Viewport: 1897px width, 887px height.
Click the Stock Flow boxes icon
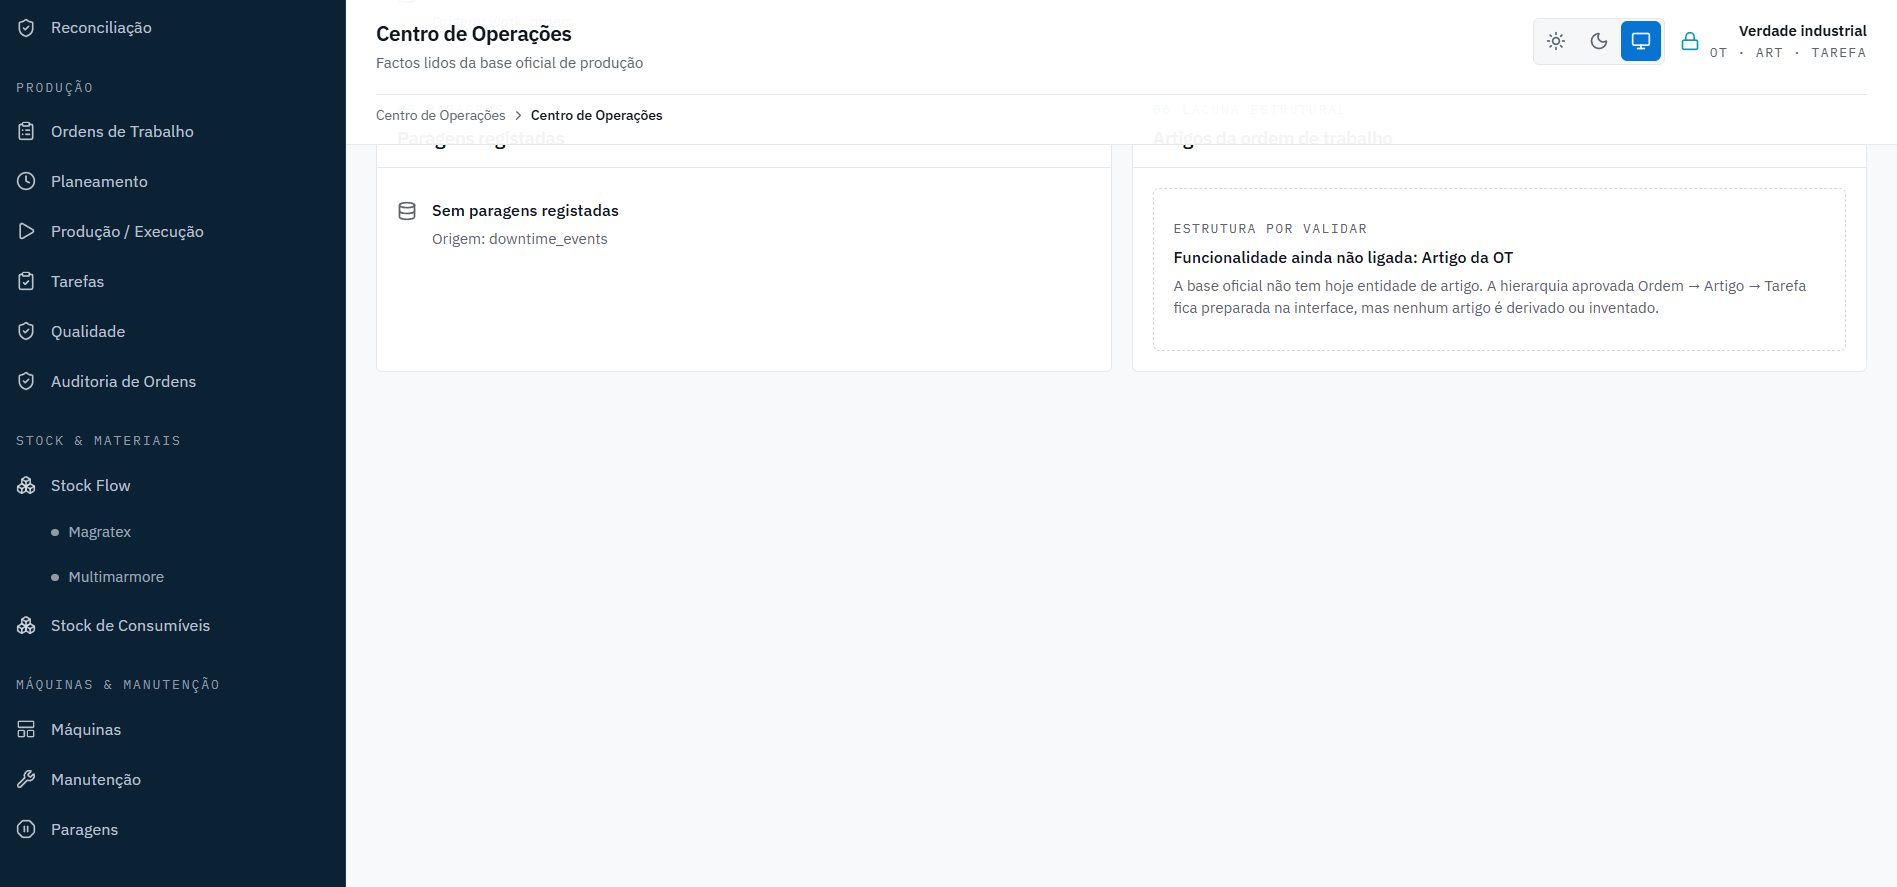(26, 486)
